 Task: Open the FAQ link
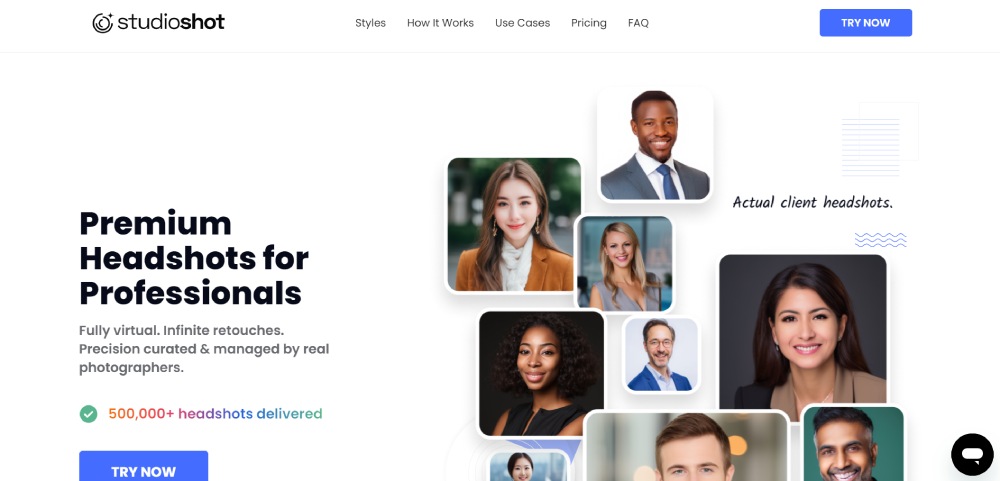(638, 23)
